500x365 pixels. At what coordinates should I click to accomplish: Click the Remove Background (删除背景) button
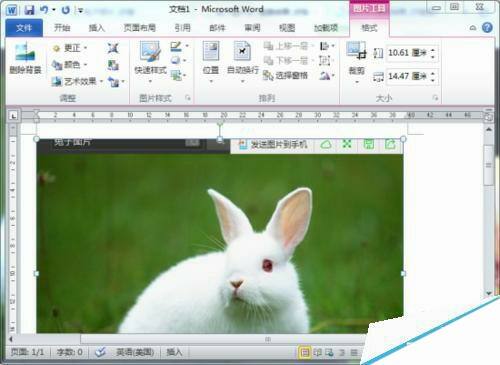pos(25,58)
